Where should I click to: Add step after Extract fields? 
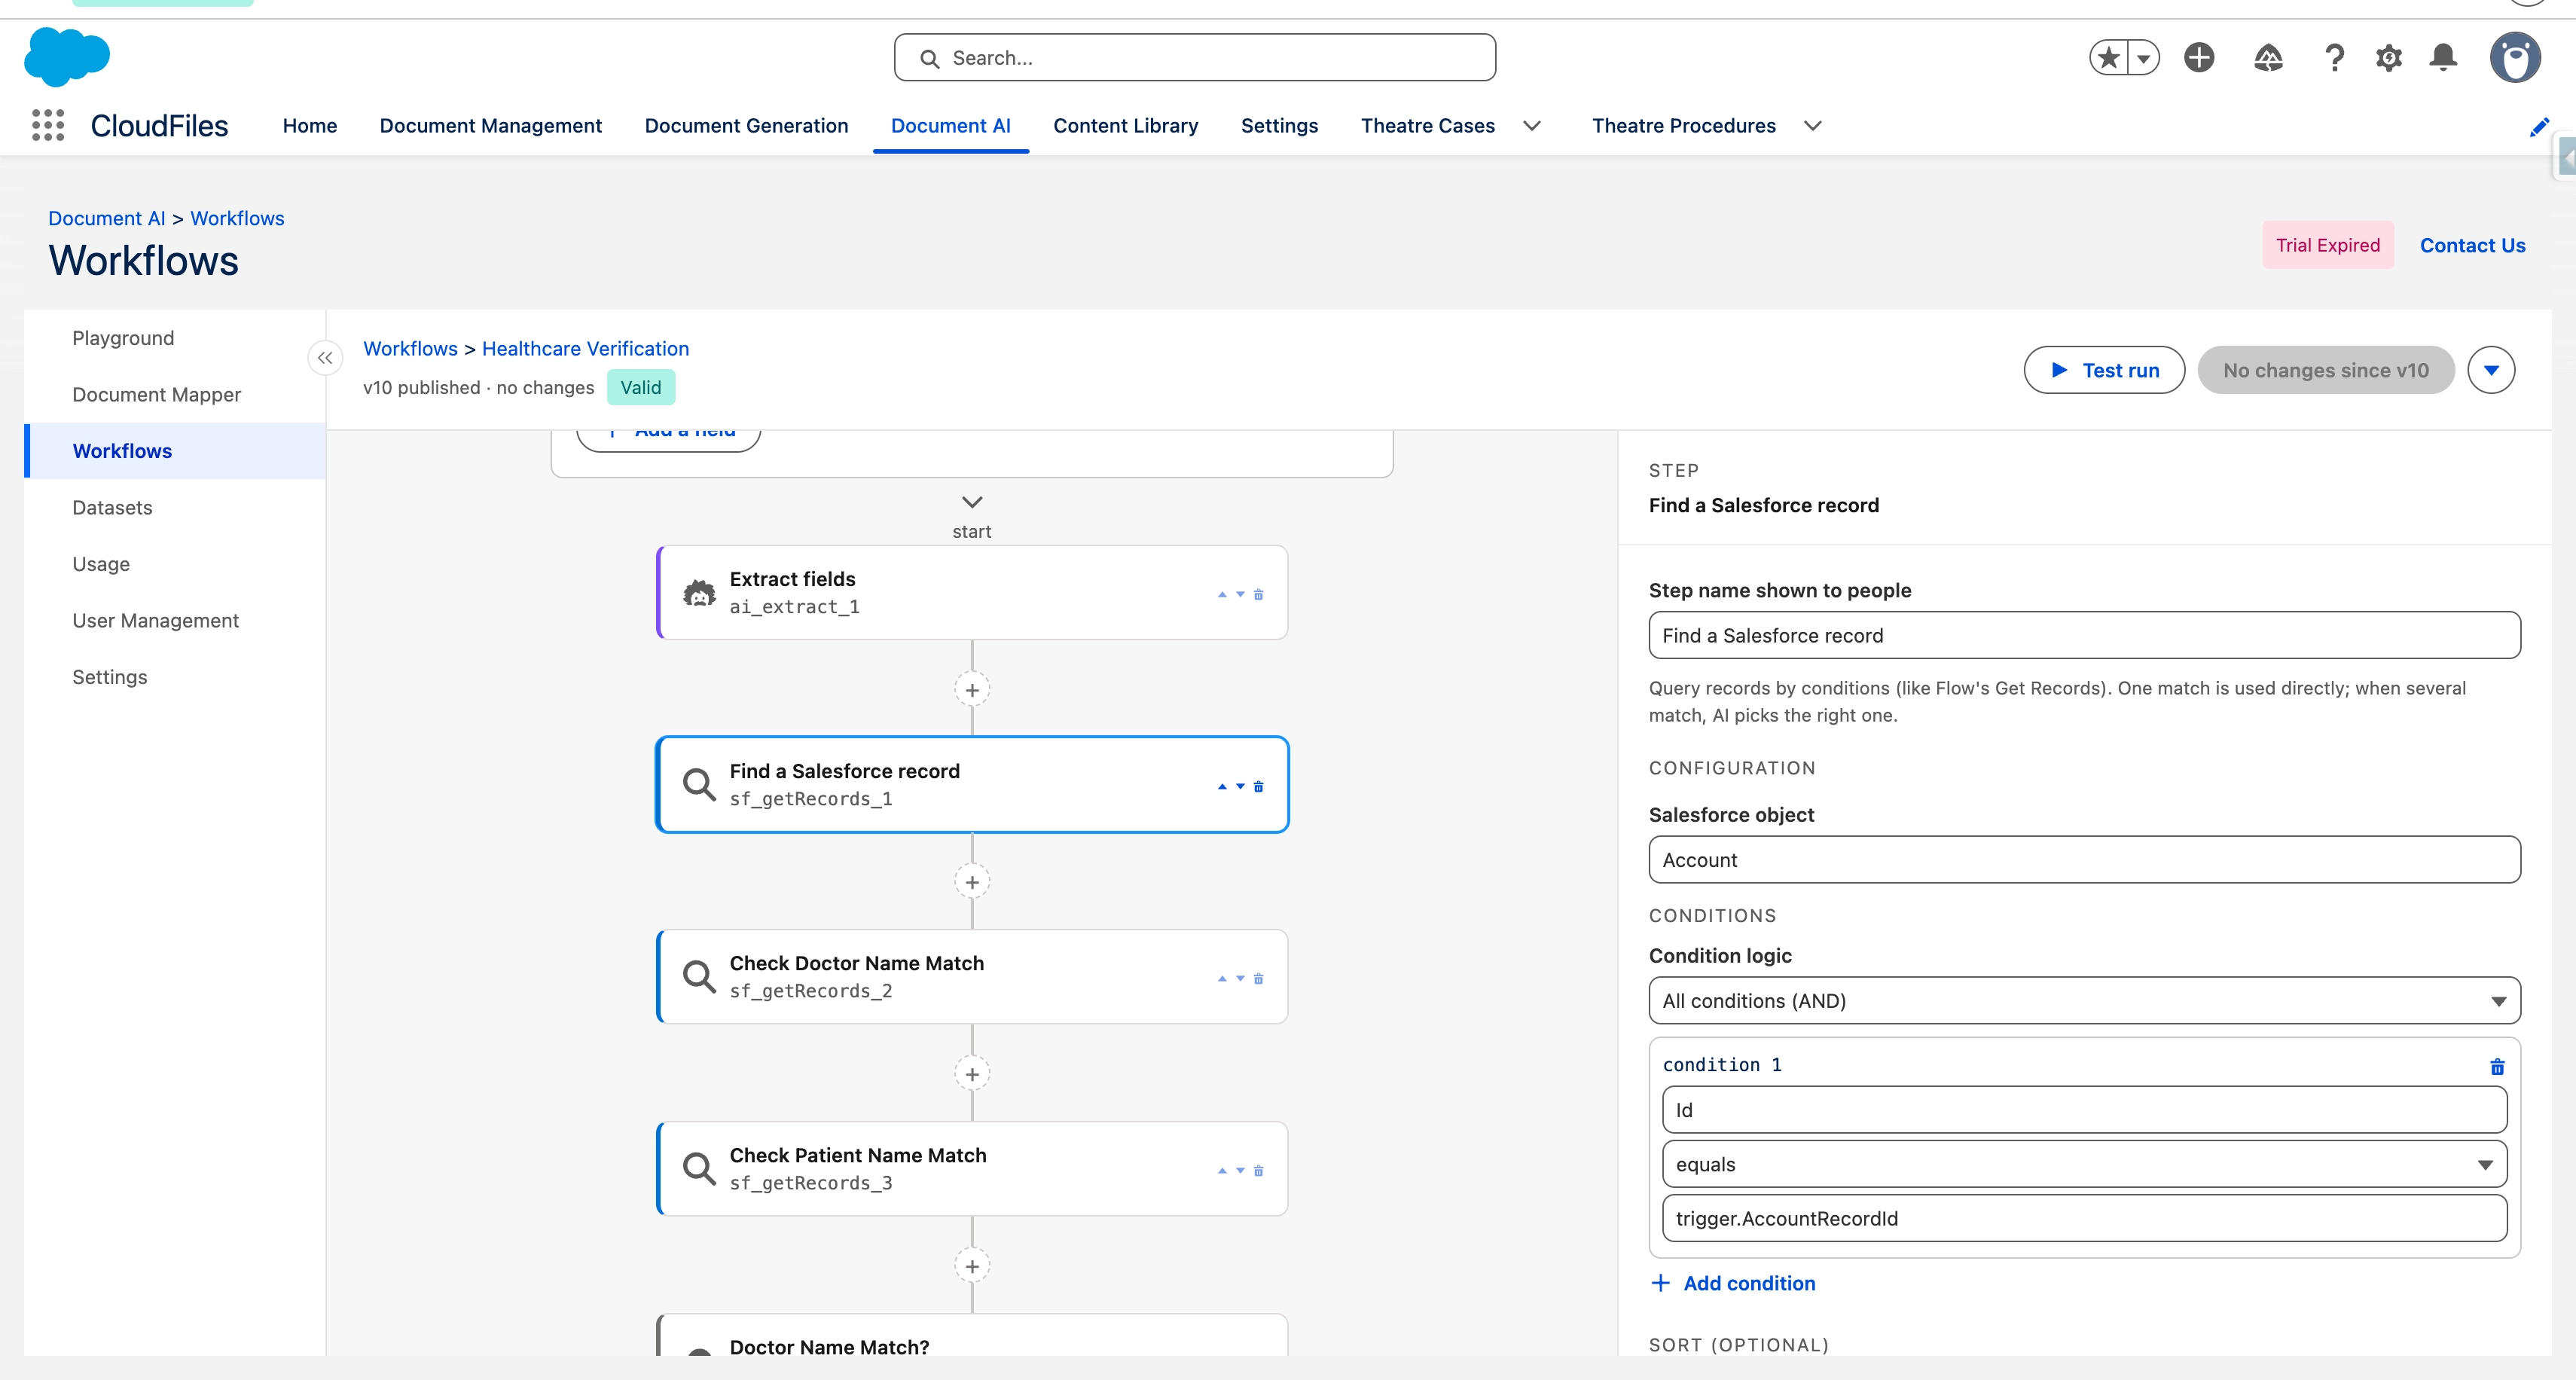(972, 690)
